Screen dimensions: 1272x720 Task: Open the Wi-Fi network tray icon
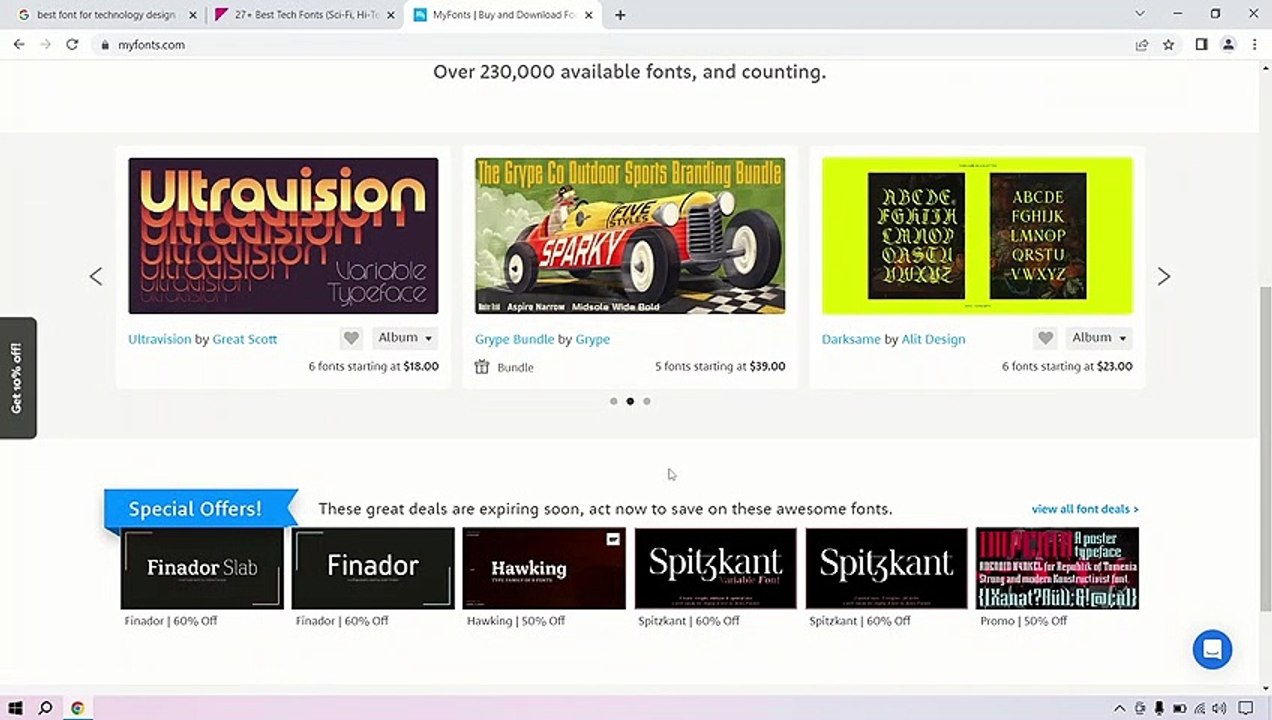click(1199, 709)
